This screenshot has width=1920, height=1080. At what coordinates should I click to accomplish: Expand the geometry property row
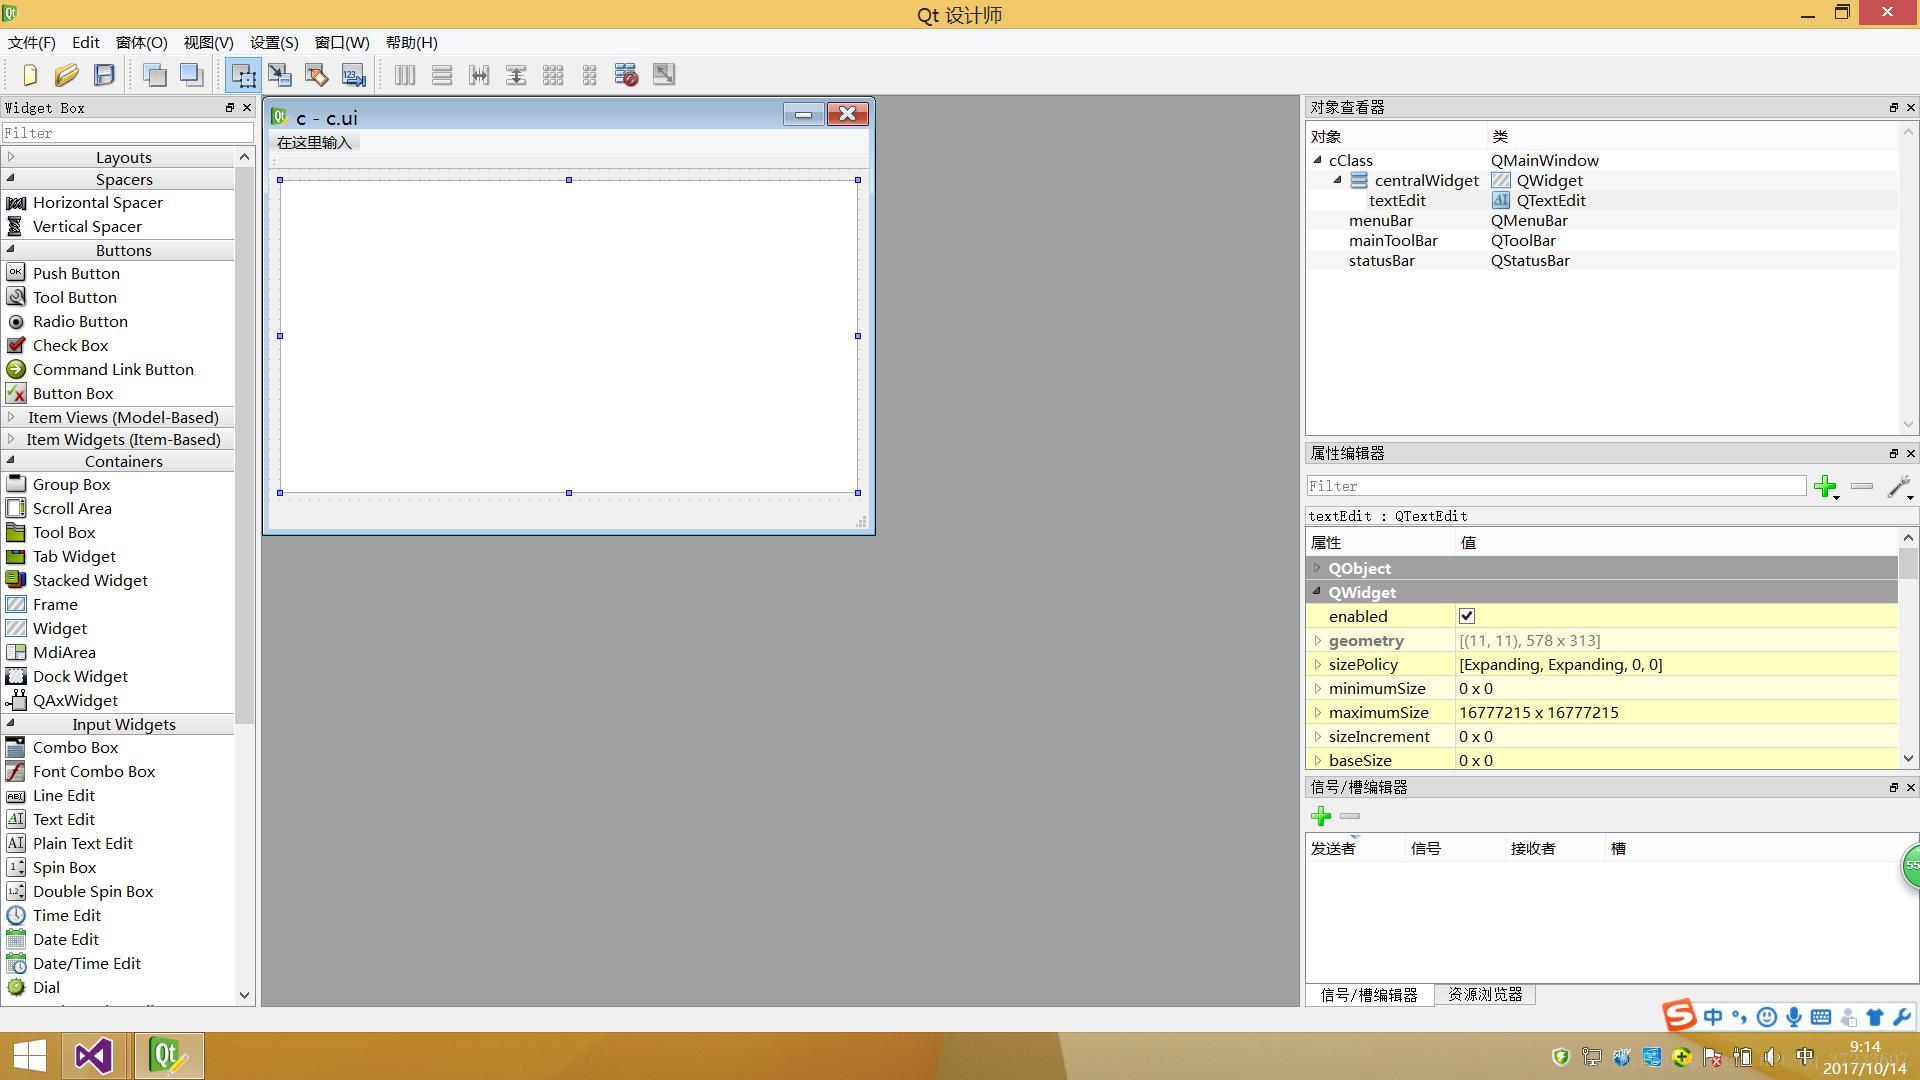click(1318, 641)
